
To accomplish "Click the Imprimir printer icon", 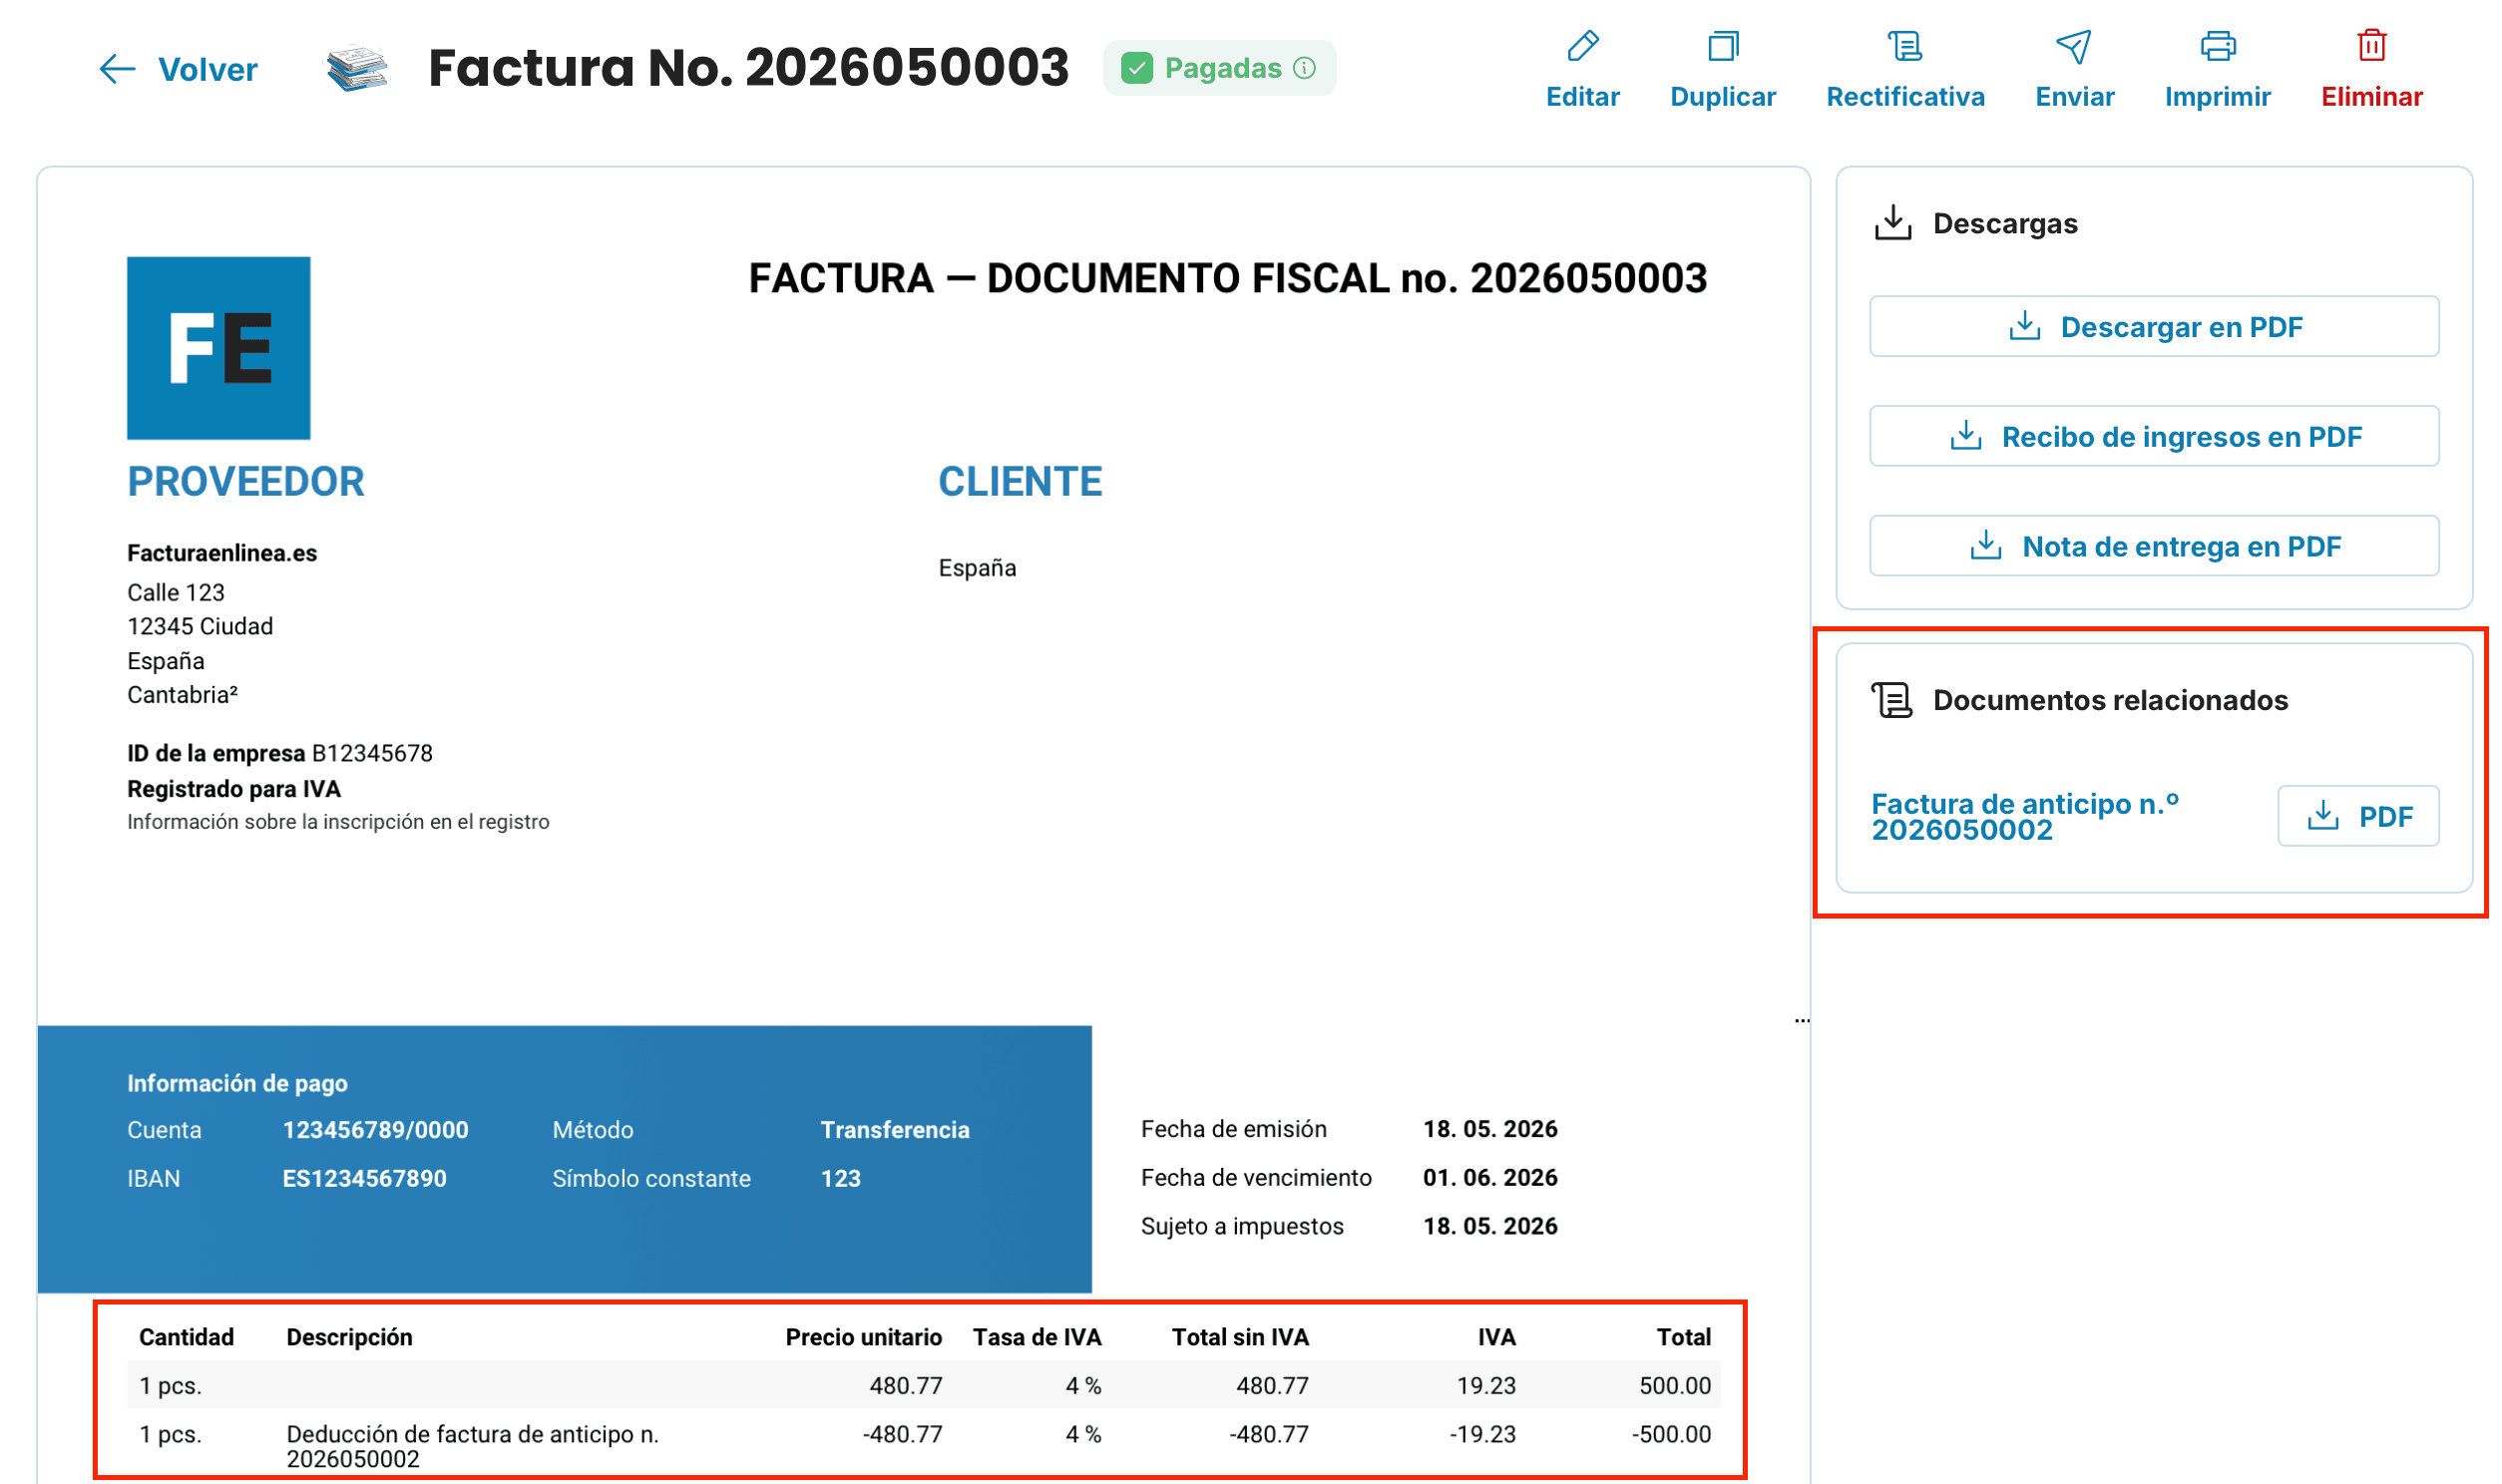I will click(x=2217, y=46).
